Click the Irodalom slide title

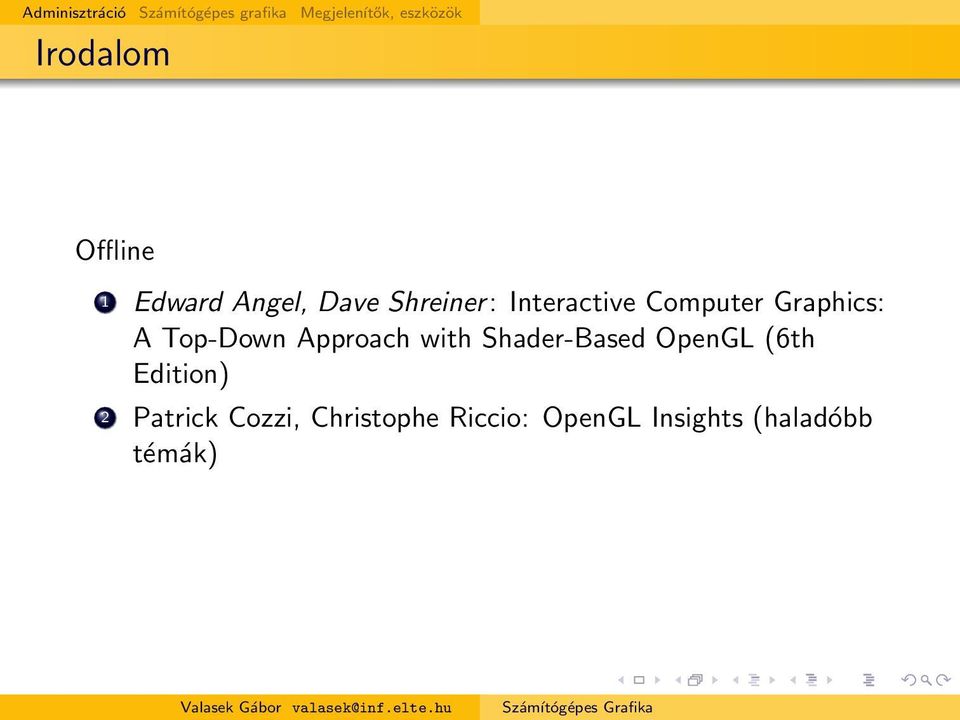[x=103, y=53]
